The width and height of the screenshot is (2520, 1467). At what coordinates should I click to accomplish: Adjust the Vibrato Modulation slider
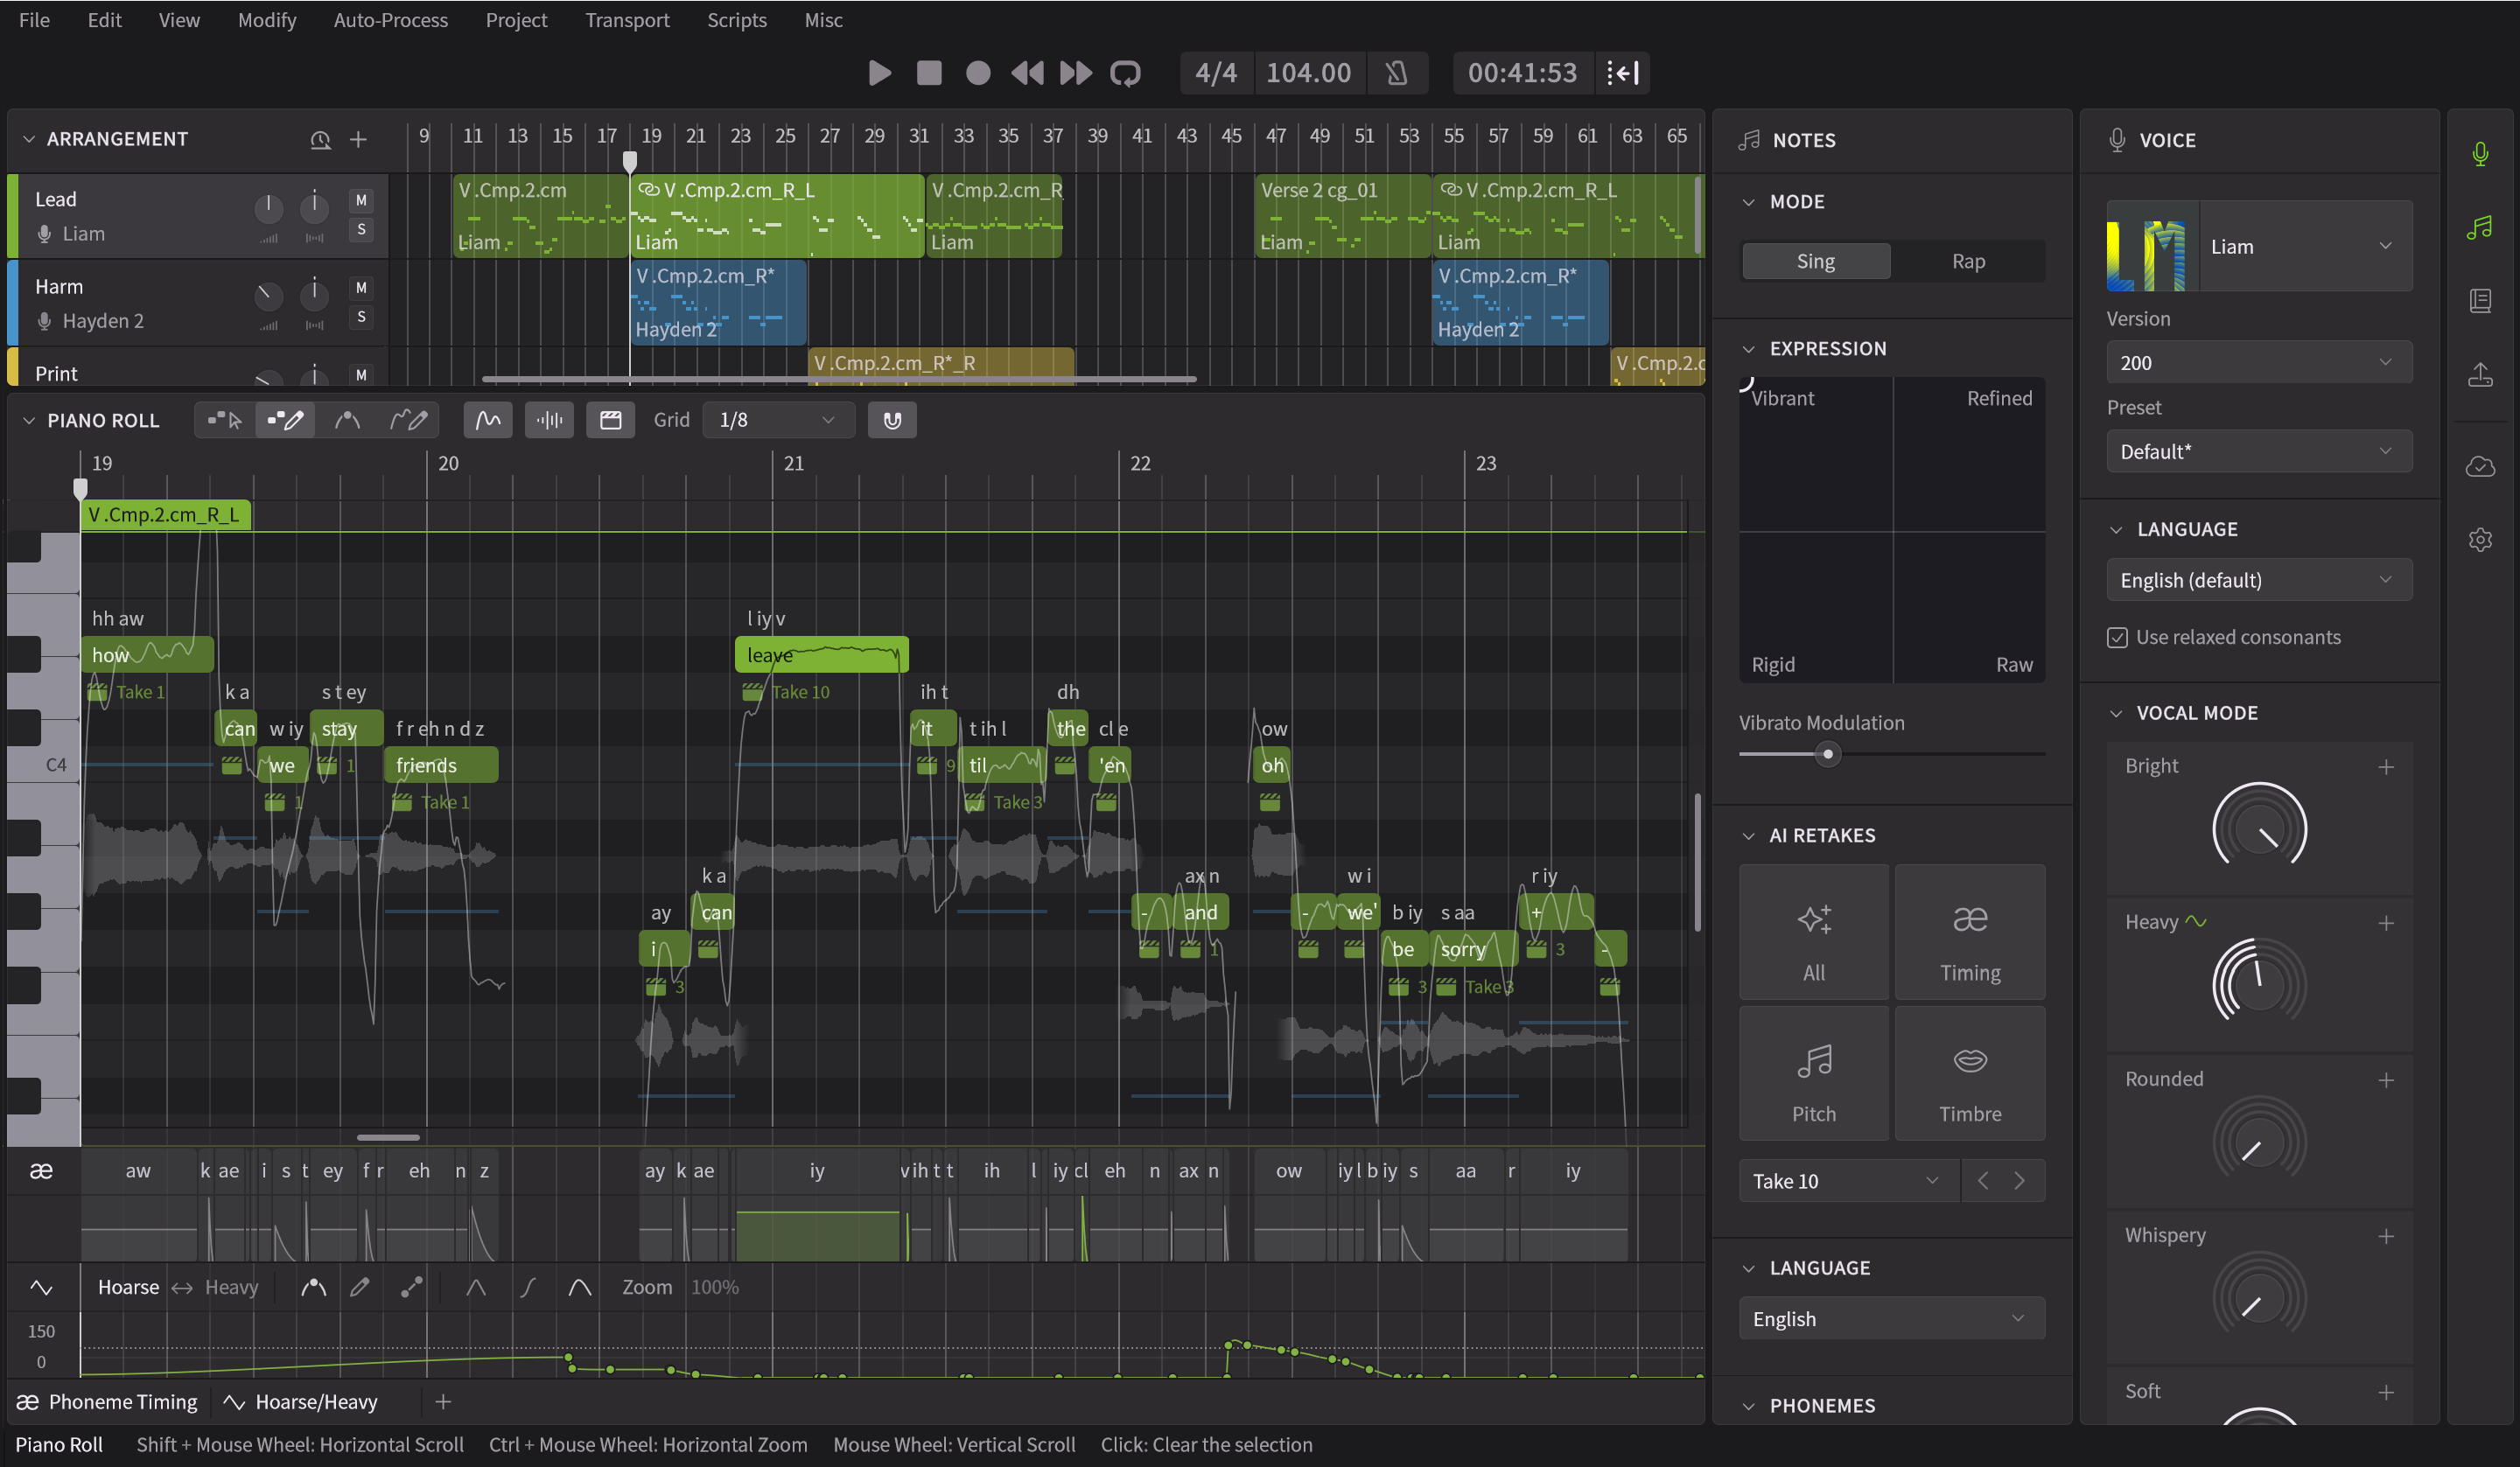point(1827,754)
